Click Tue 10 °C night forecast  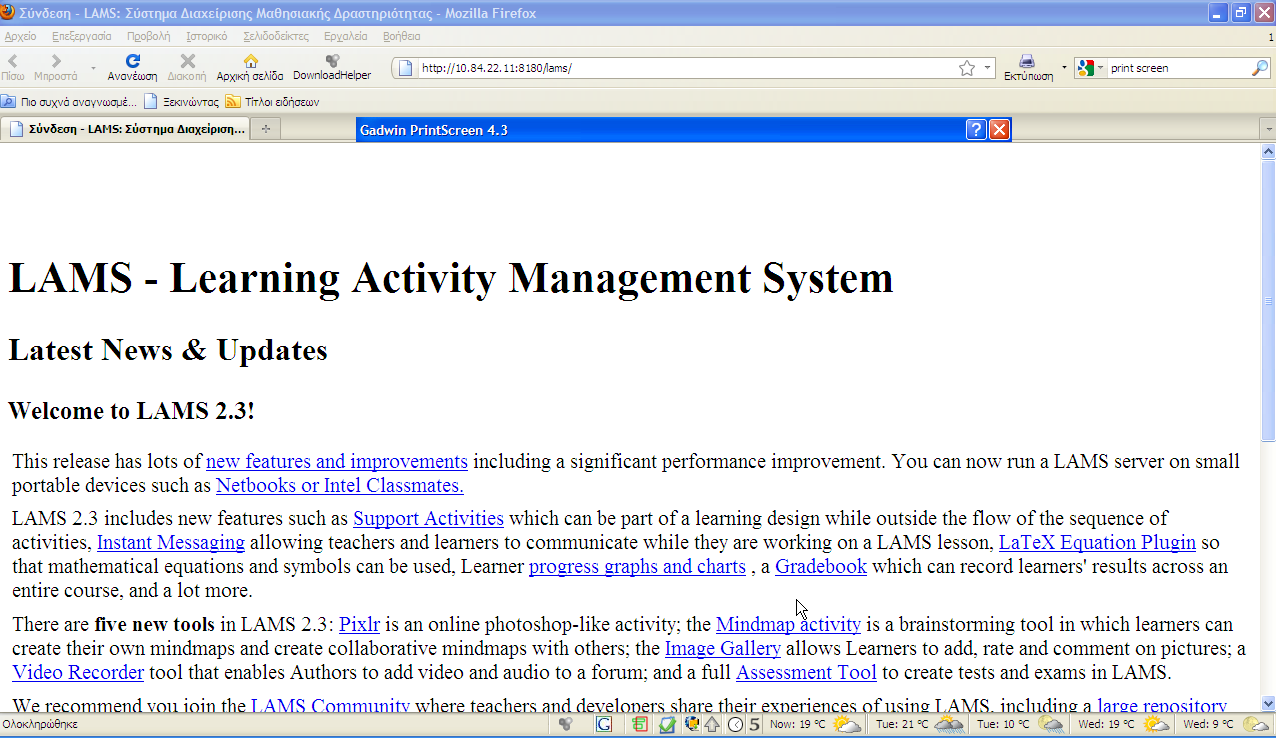pos(1021,724)
